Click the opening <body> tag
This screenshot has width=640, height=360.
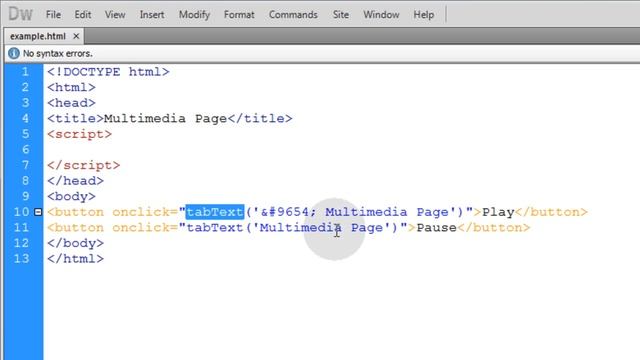(x=71, y=196)
